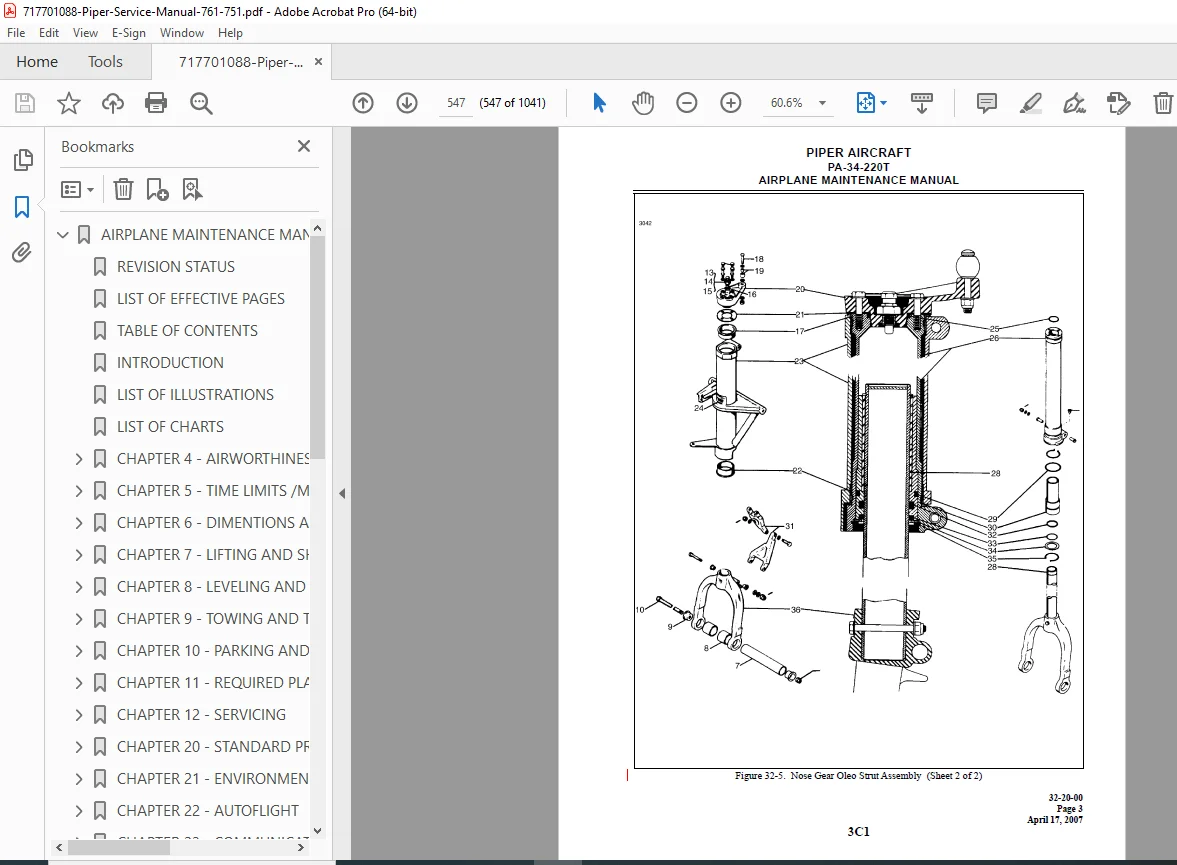Collapse the AIRPLANE MAINTENANCE MANUAL bookmark
The height and width of the screenshot is (865, 1177).
pyautogui.click(x=63, y=235)
